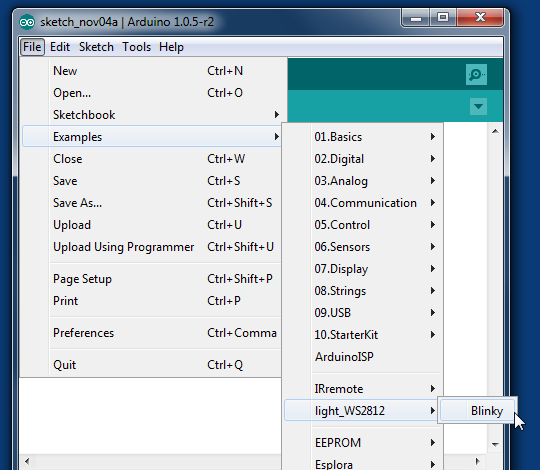Viewport: 540px width, 470px height.
Task: Click horizontal scrollbar right arrow
Action: [477, 461]
